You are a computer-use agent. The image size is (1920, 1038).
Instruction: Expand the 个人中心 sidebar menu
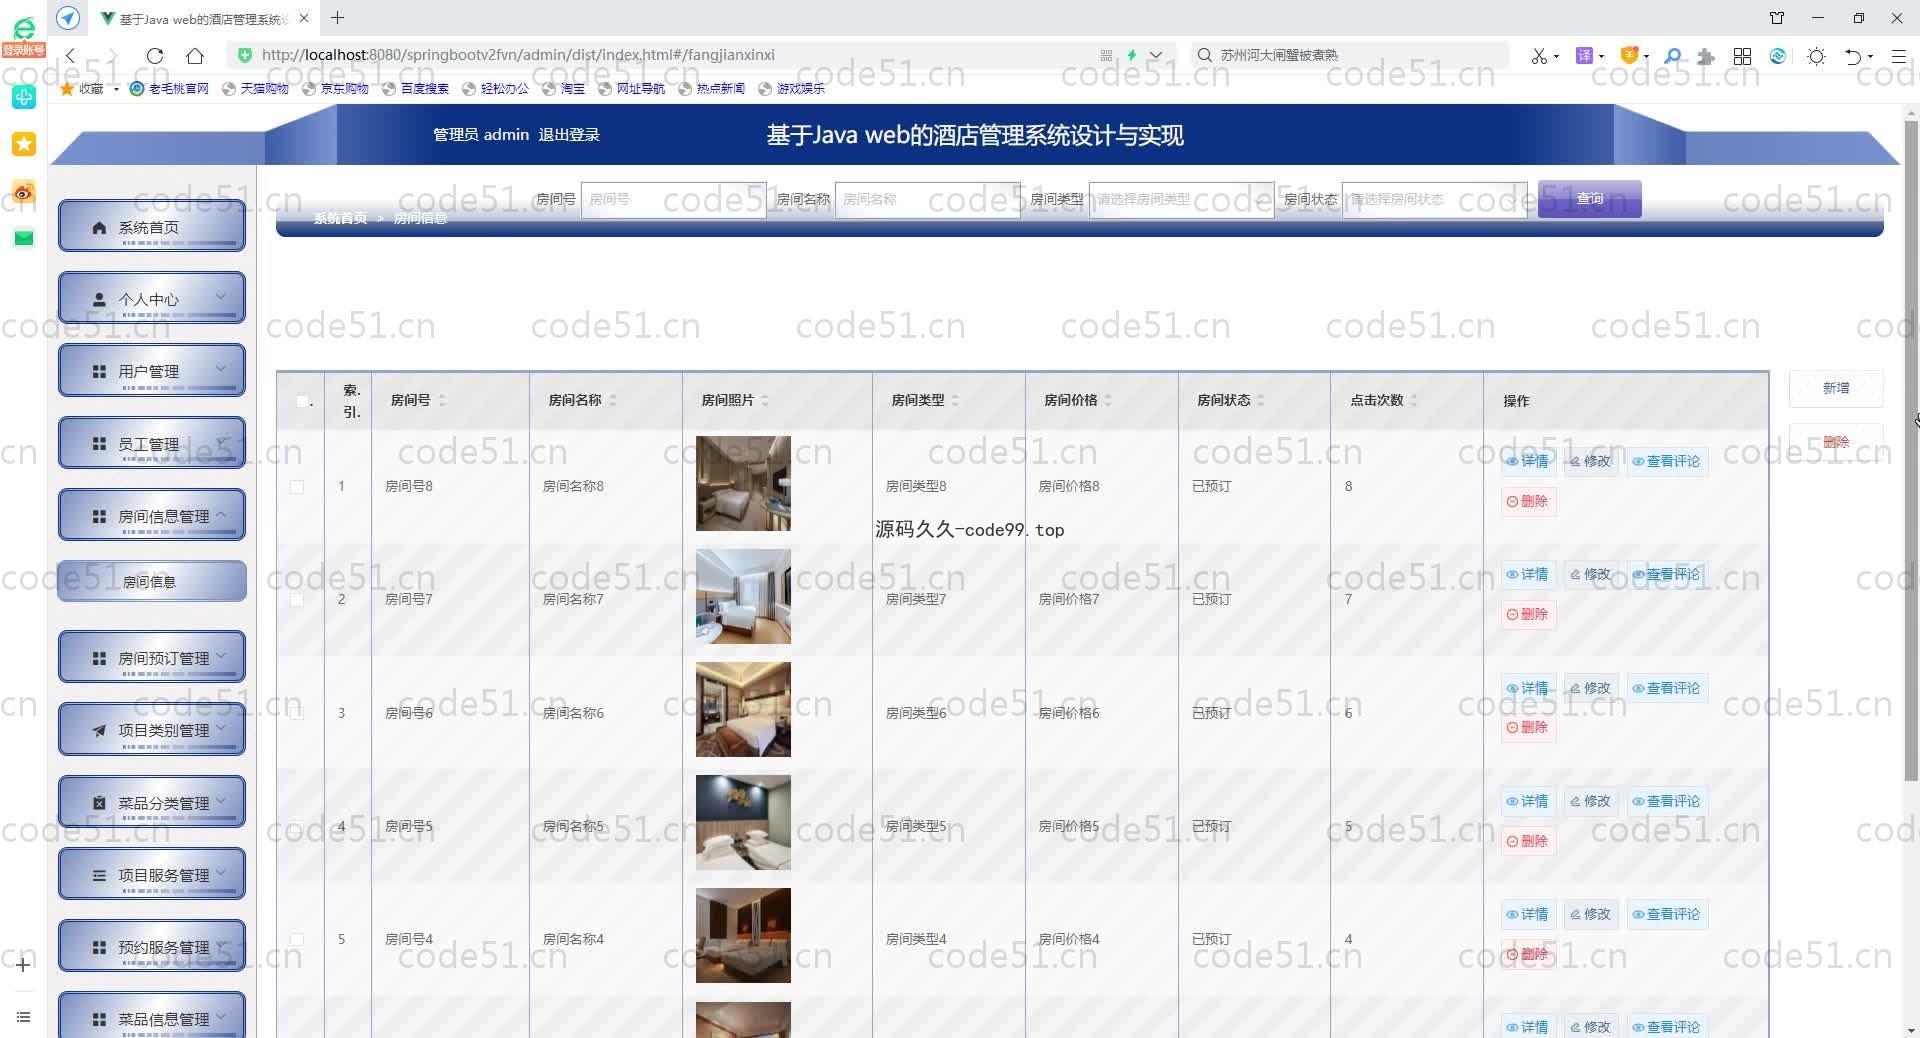click(x=152, y=298)
